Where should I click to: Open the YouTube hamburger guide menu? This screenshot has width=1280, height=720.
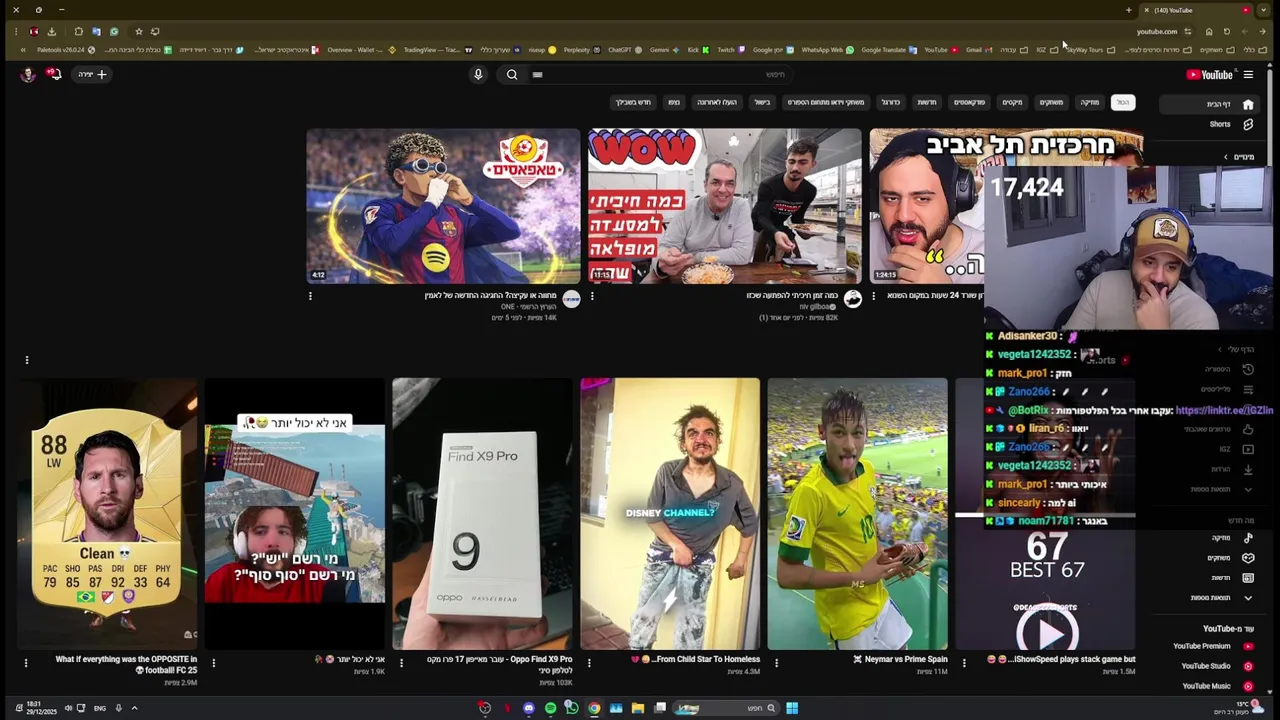point(1248,74)
